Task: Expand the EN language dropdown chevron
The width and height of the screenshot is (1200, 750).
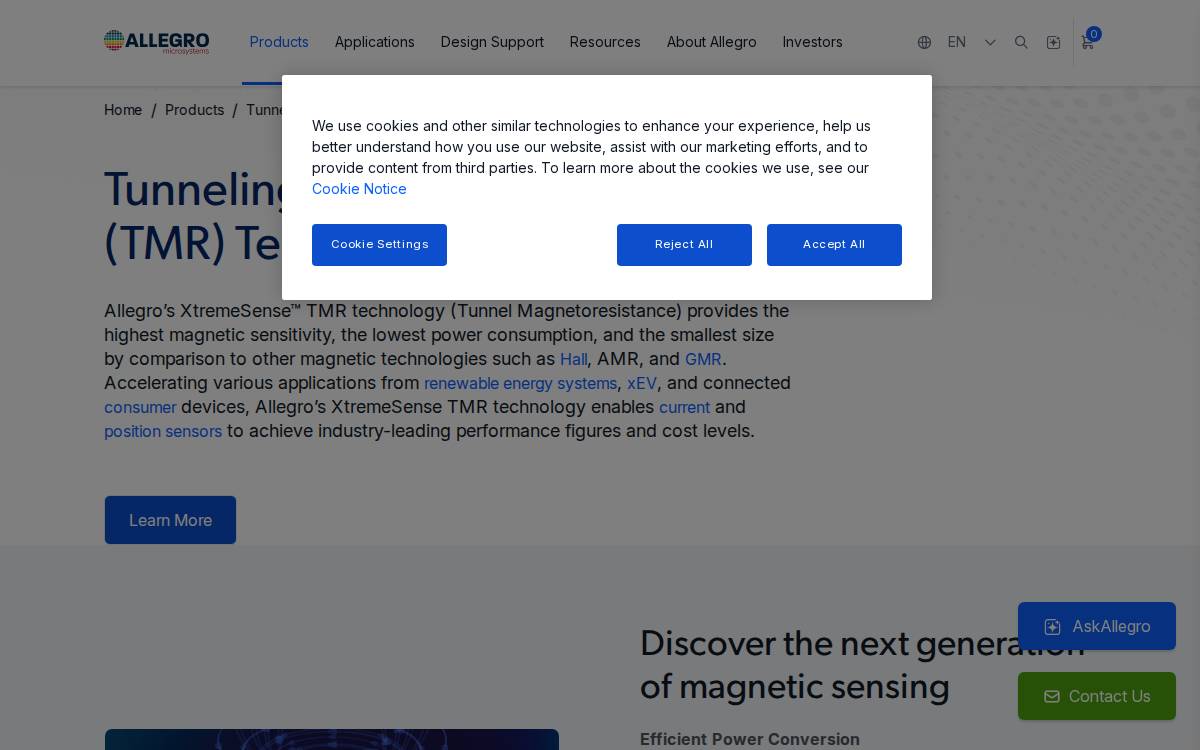Action: [x=990, y=42]
